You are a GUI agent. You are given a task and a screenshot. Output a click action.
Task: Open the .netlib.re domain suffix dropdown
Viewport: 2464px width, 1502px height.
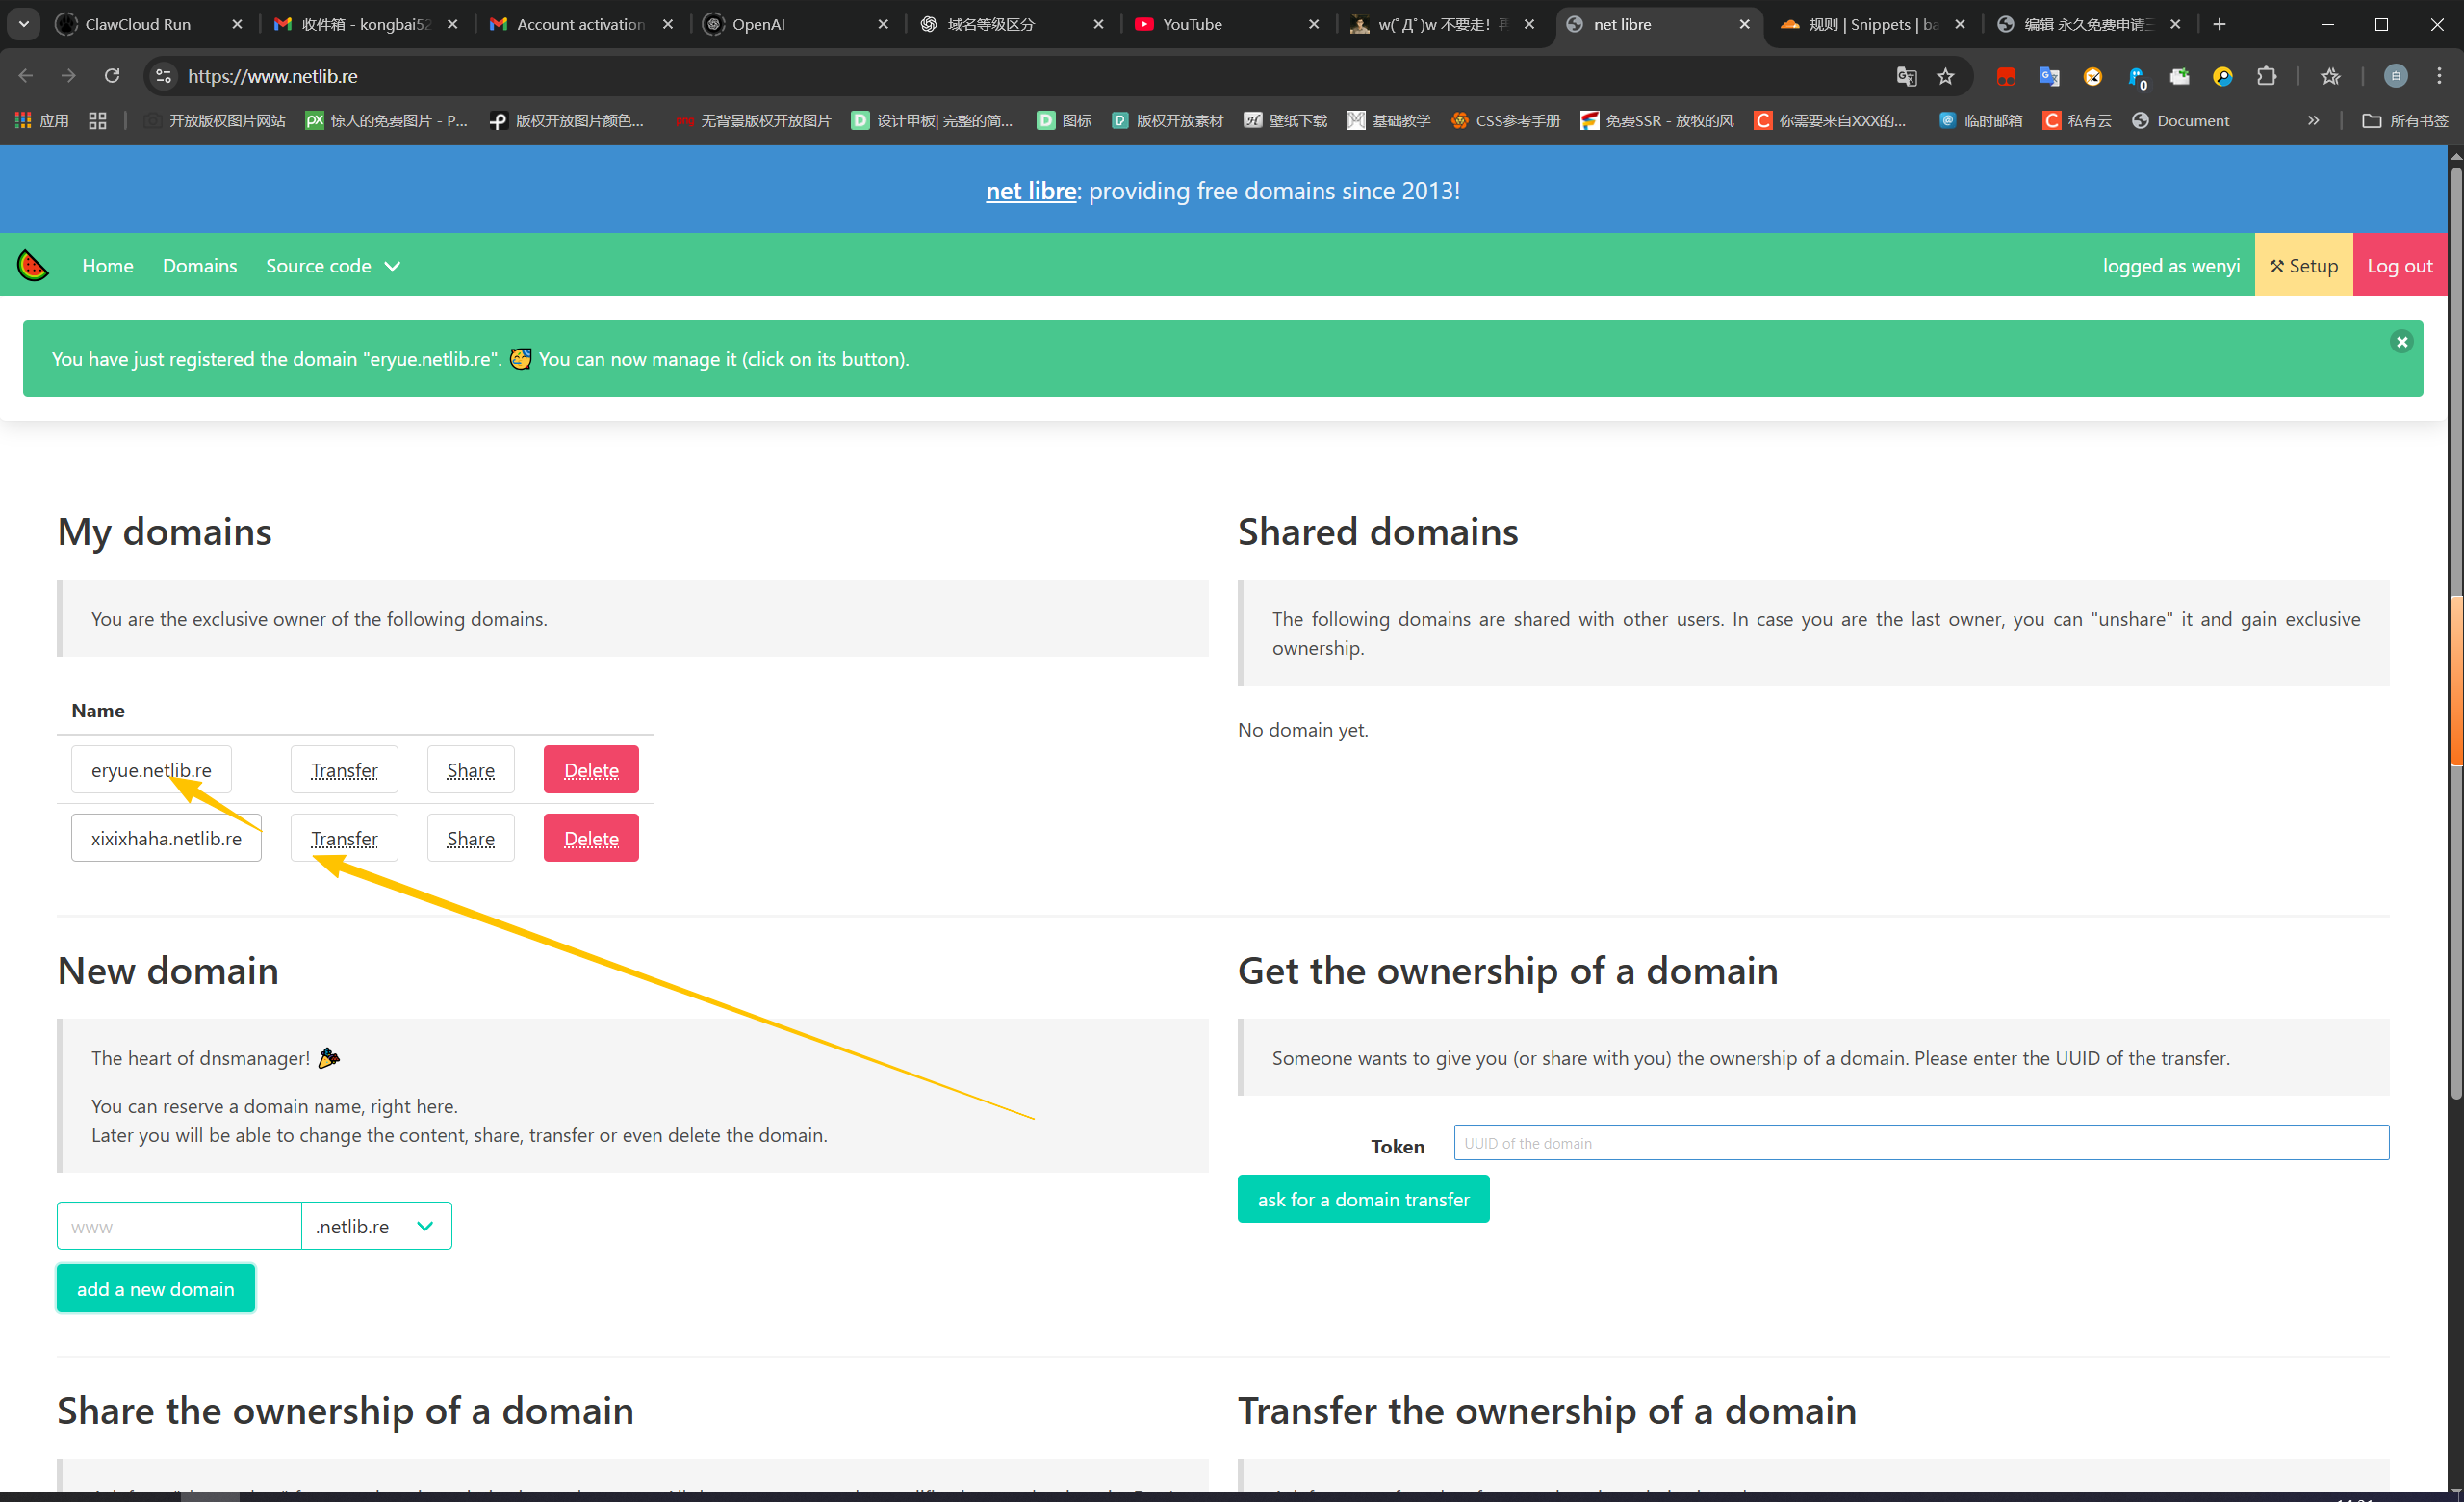coord(376,1226)
